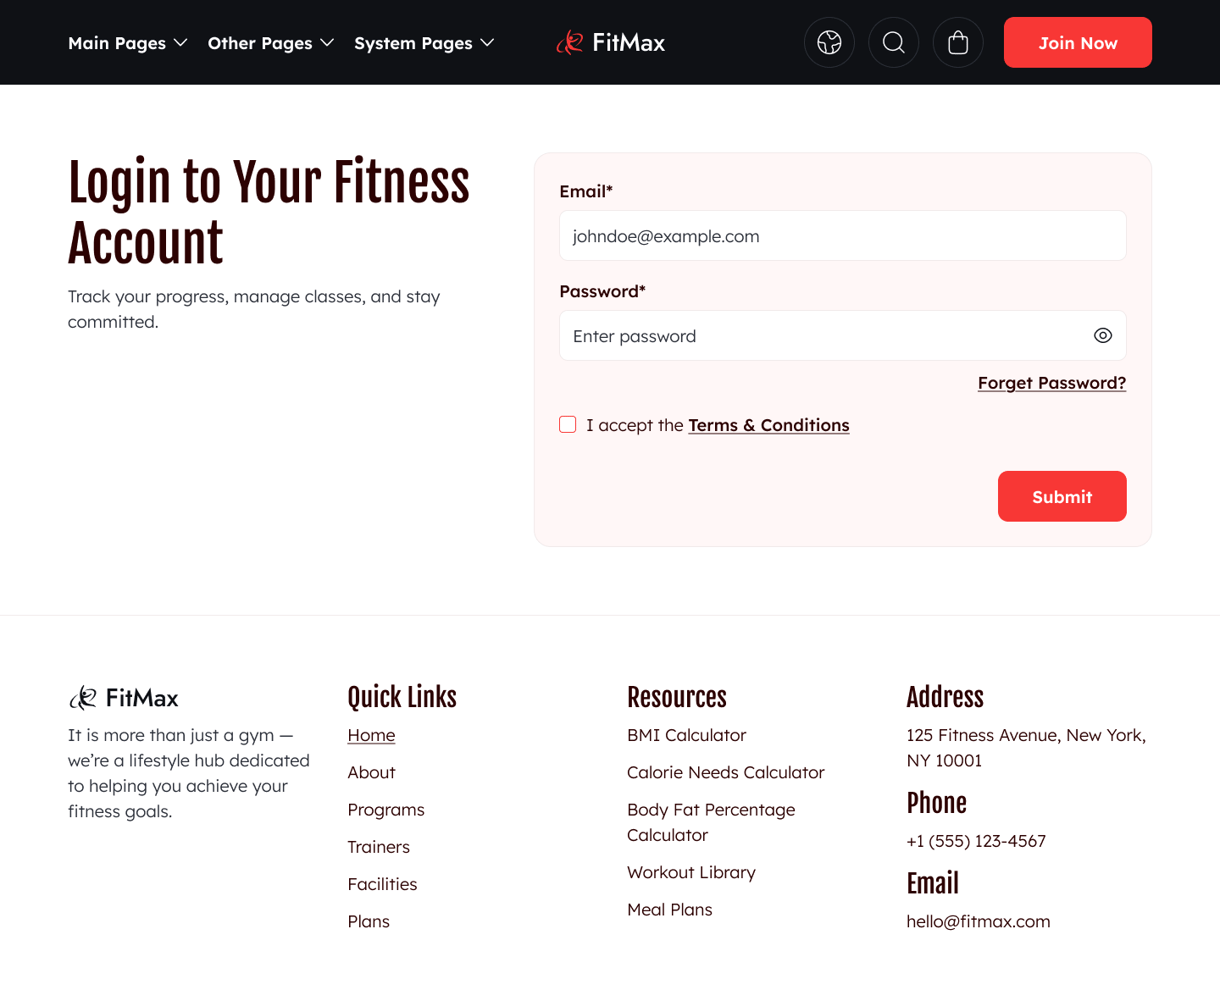The height and width of the screenshot is (1001, 1220).
Task: Click the email input field
Action: [842, 235]
